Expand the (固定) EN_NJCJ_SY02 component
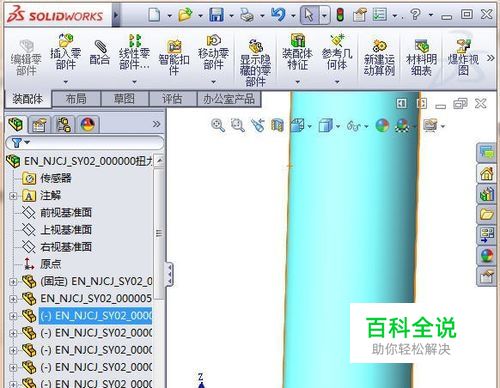Screen dimensions: 500x388 coord(13,282)
